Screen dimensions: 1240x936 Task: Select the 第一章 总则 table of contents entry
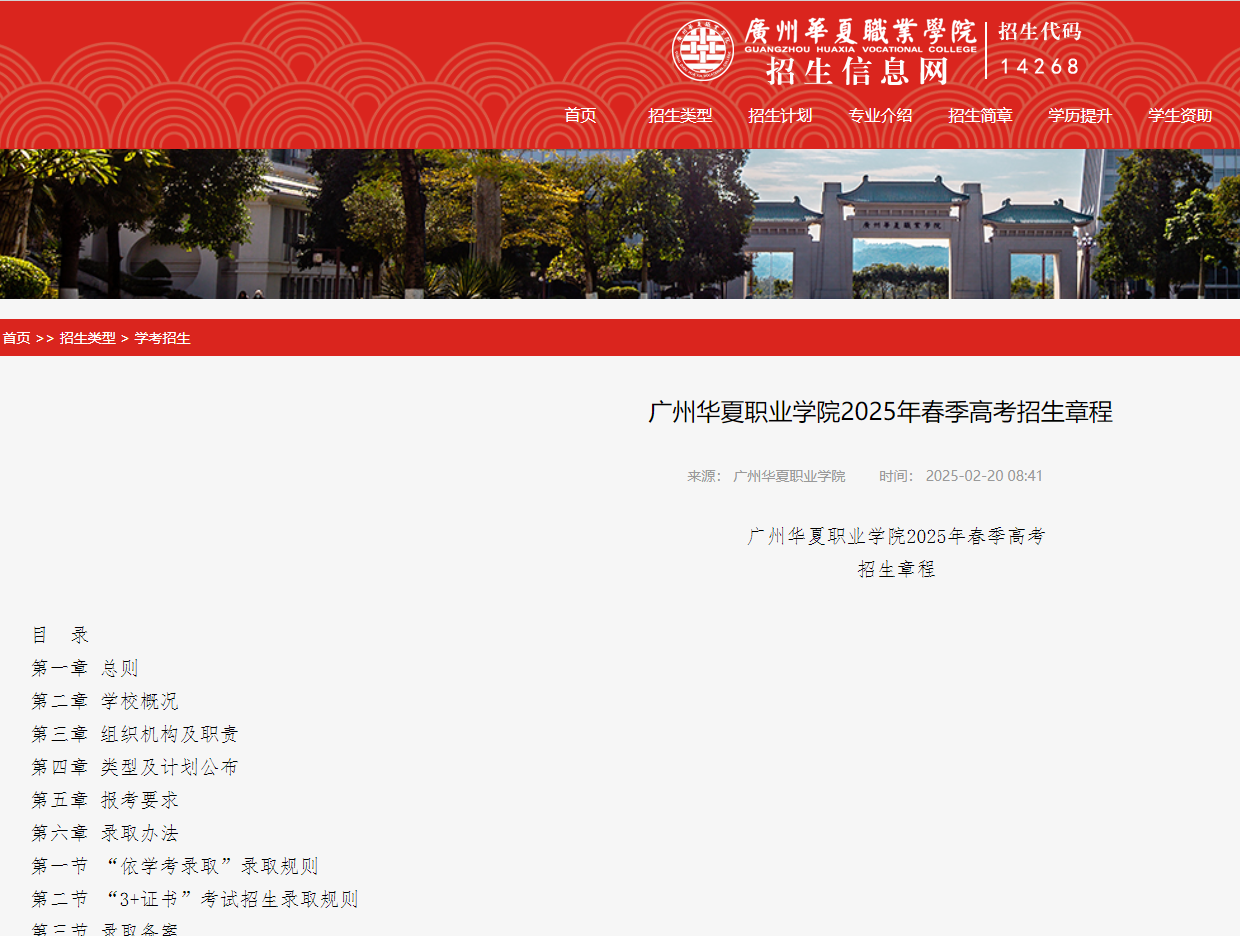(83, 667)
